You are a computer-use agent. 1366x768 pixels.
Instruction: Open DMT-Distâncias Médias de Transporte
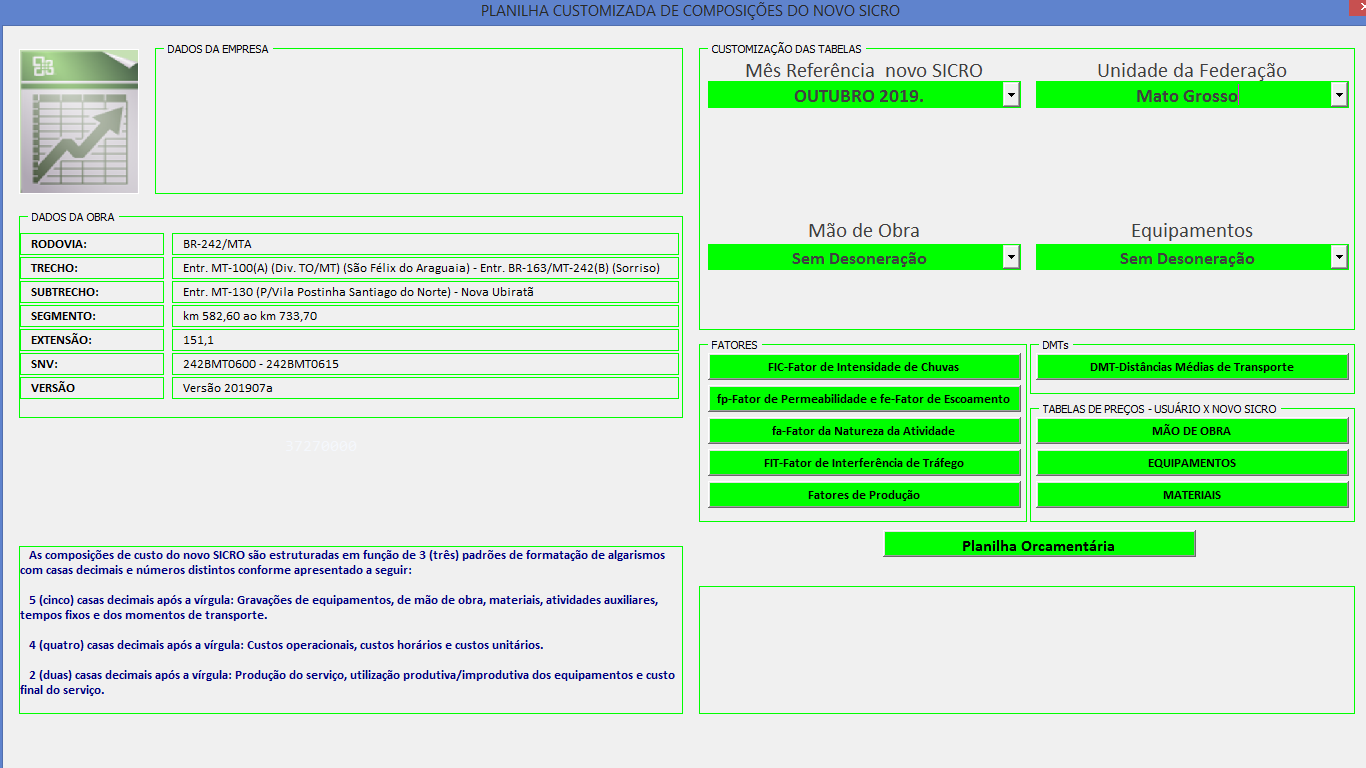click(x=1192, y=367)
